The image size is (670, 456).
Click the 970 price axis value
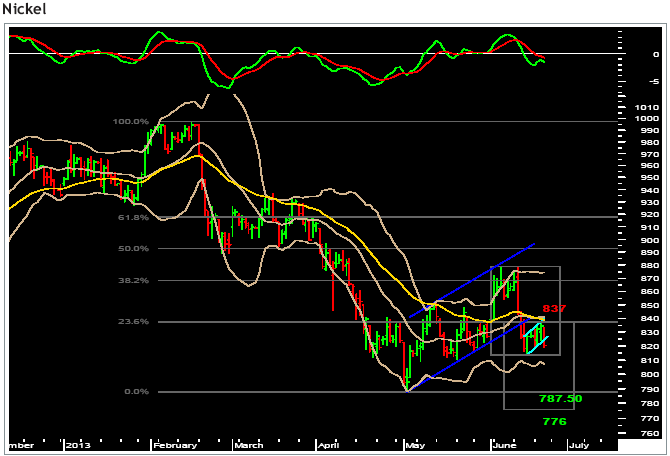pos(649,154)
